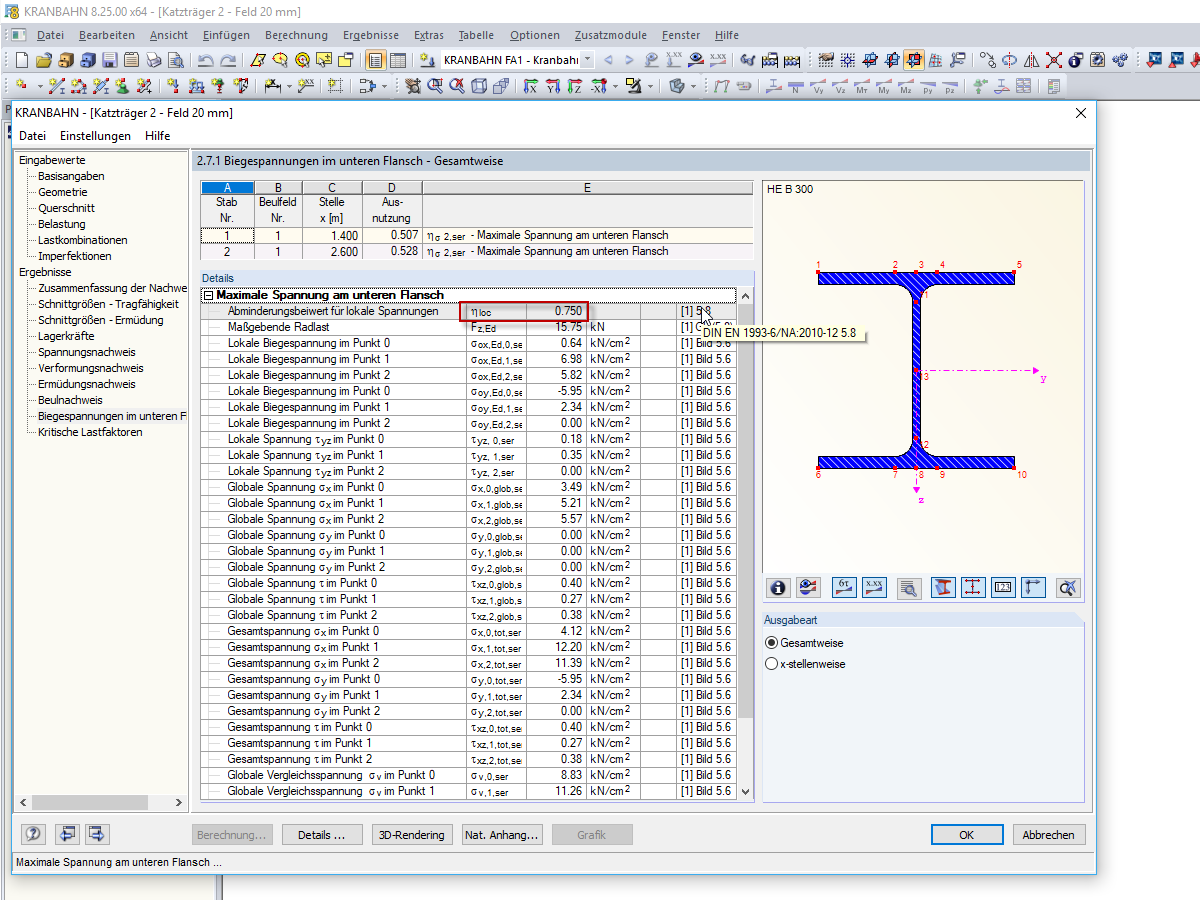Go to the next table via right-arrow footer icon
Viewport: 1200px width, 900px height.
[97, 834]
